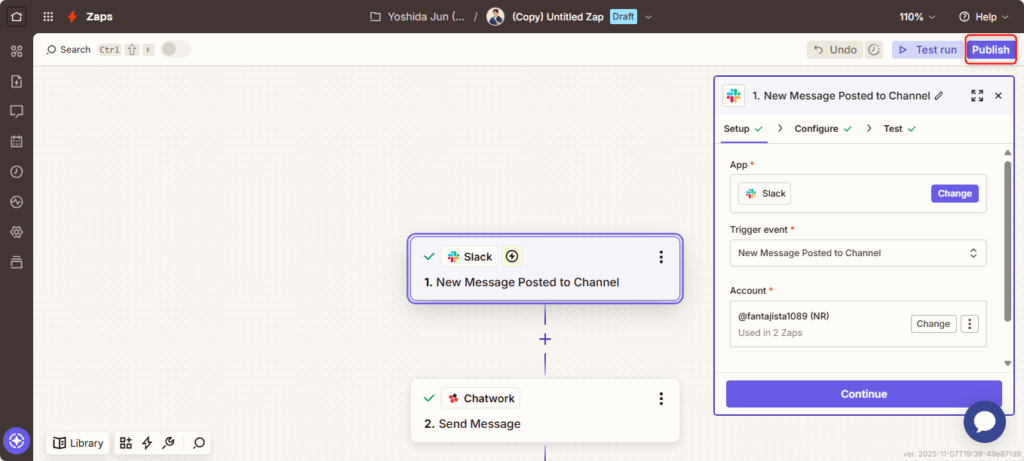The width and height of the screenshot is (1024, 461).
Task: Click the lightning bolt icon in bottom toolbar
Action: click(147, 443)
